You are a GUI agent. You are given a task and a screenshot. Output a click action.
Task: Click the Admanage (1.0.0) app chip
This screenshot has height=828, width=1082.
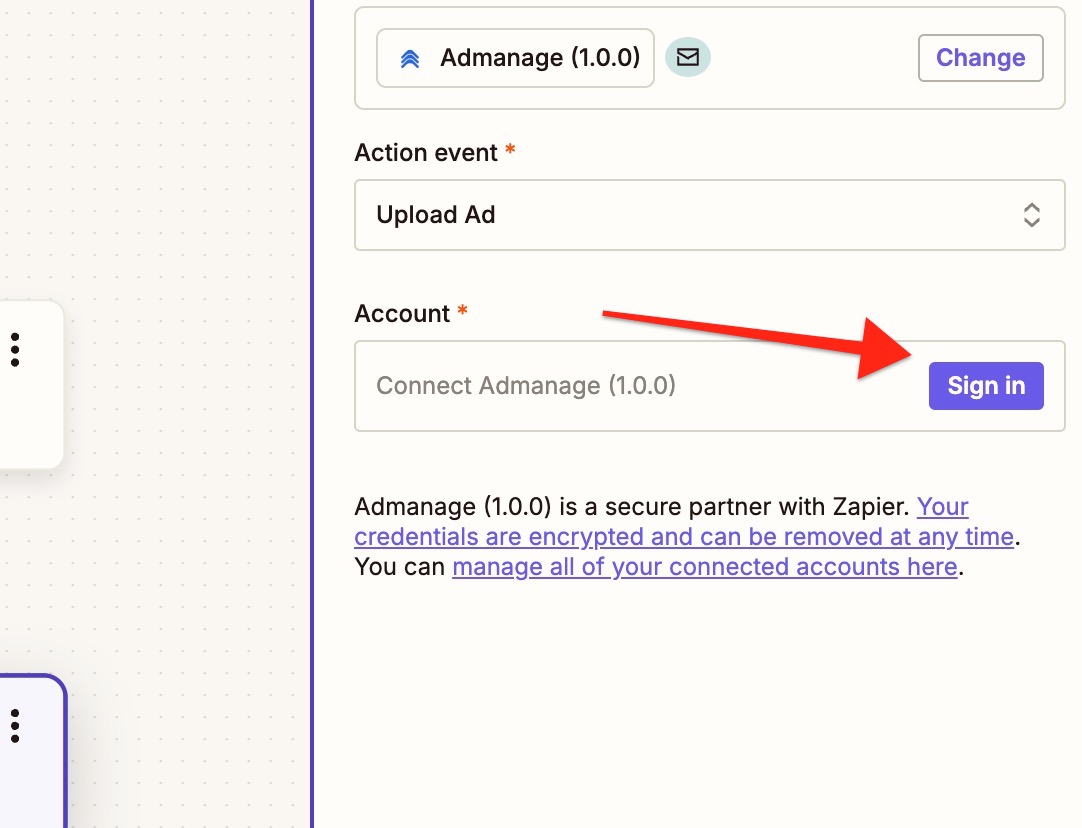515,58
